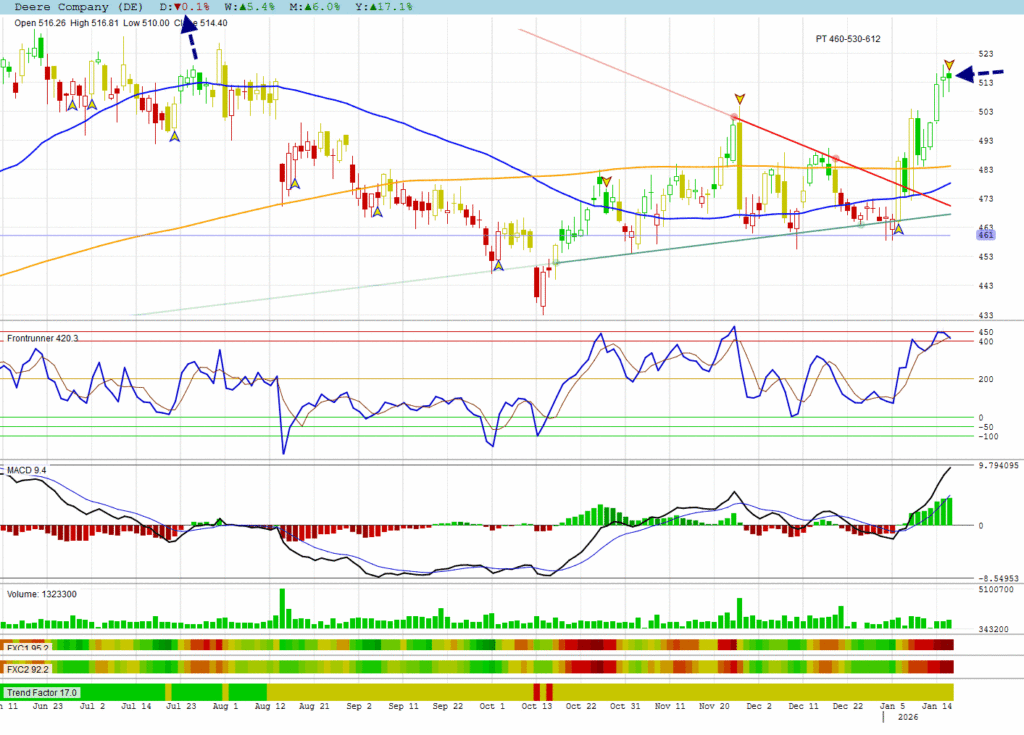Click the blue buy arrow near Aug 12
The height and width of the screenshot is (735, 1024).
click(x=294, y=183)
